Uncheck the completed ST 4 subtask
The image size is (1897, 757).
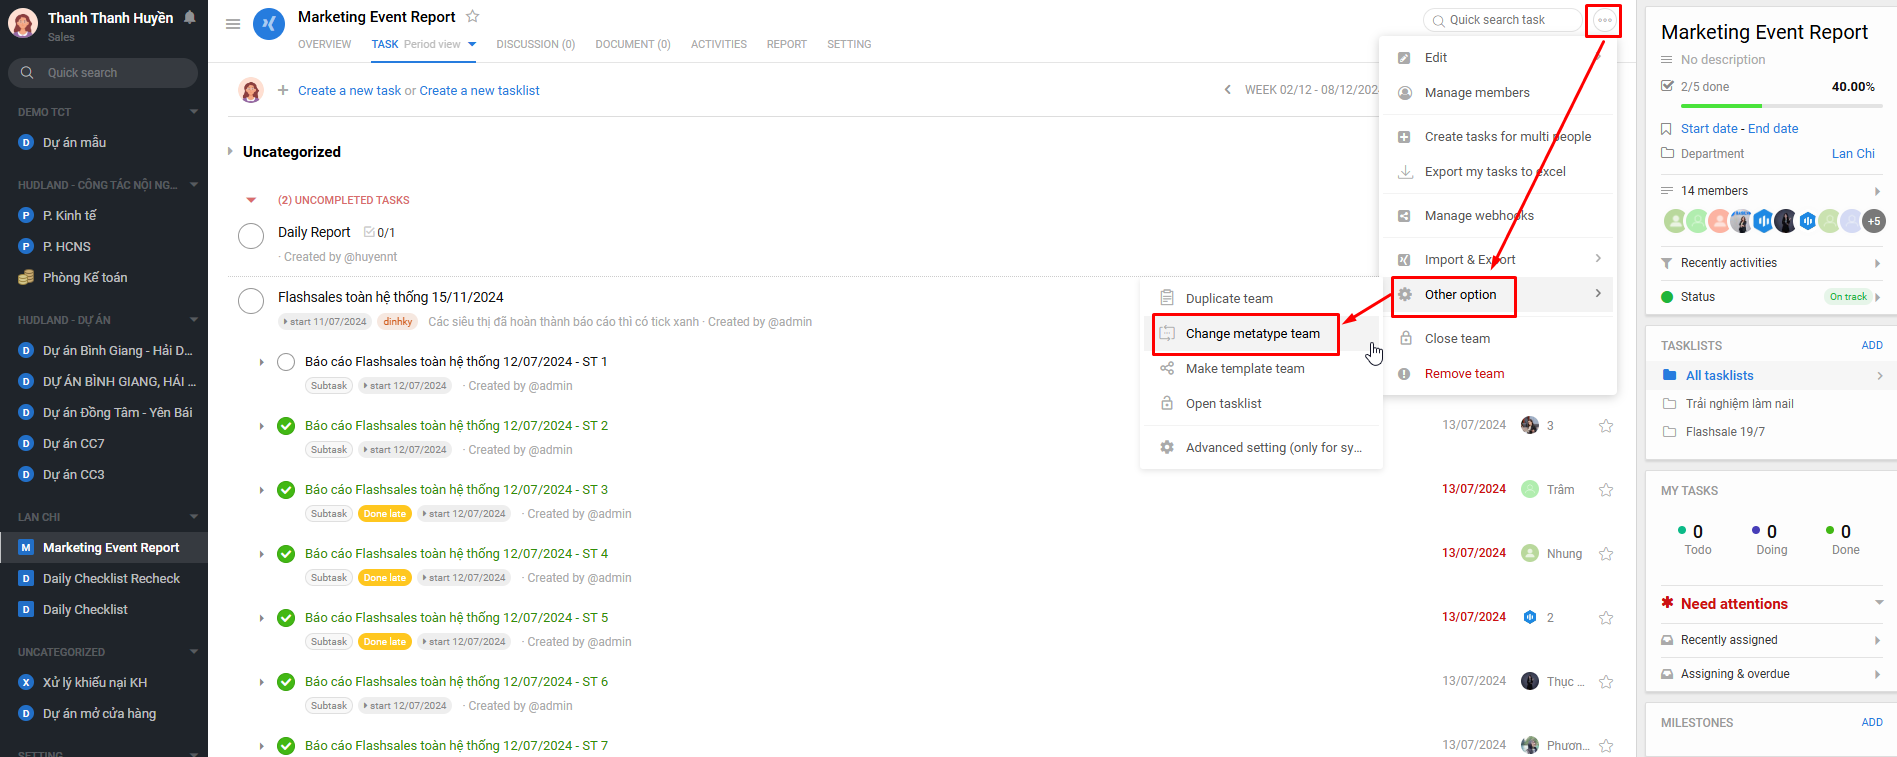(286, 554)
